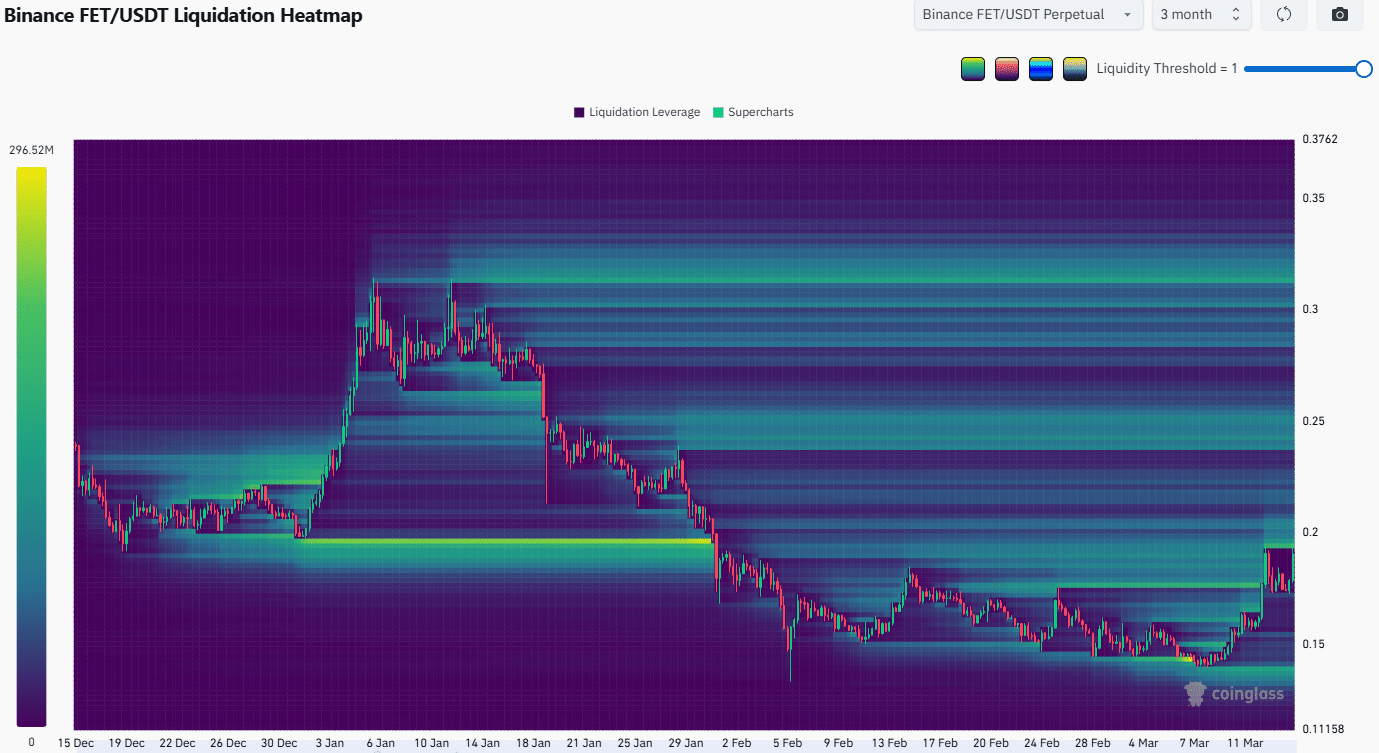Click the Liquidity Threshold slider handle
The height and width of the screenshot is (753, 1379).
click(1366, 68)
